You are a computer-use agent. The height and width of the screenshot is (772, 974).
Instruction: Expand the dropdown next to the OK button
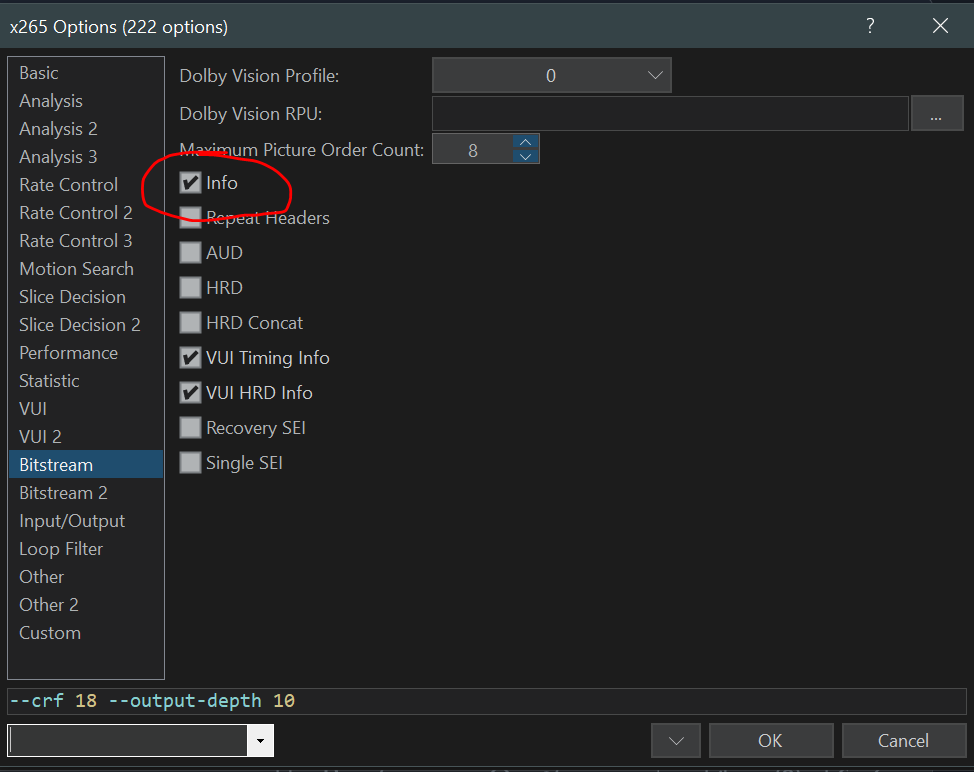[x=675, y=740]
